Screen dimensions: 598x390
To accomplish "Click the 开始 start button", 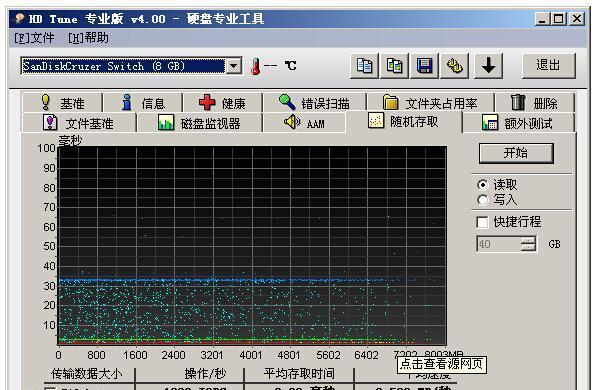I will [x=516, y=153].
